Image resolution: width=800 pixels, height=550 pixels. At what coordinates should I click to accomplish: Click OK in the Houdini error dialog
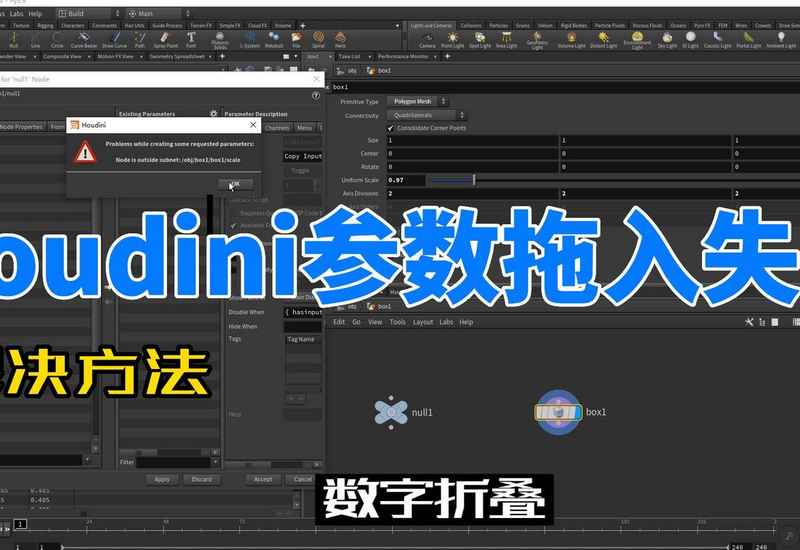click(234, 184)
